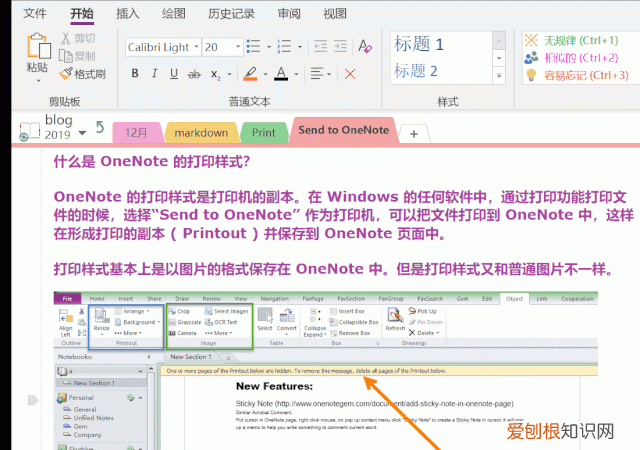Screen dimensions: 640x450
Task: Apply the 相似的 (Ctrl+2) tag
Action: (571, 58)
